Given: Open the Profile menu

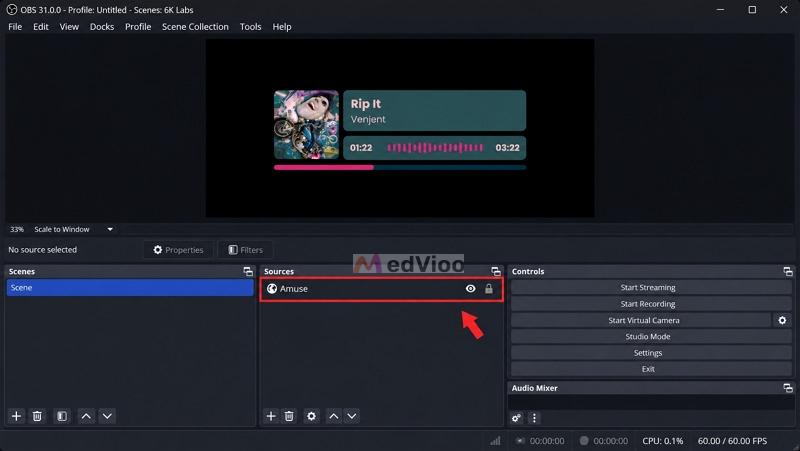Looking at the screenshot, I should [x=138, y=27].
